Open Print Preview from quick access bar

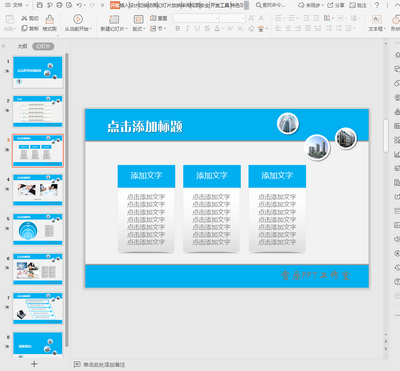pos(69,5)
